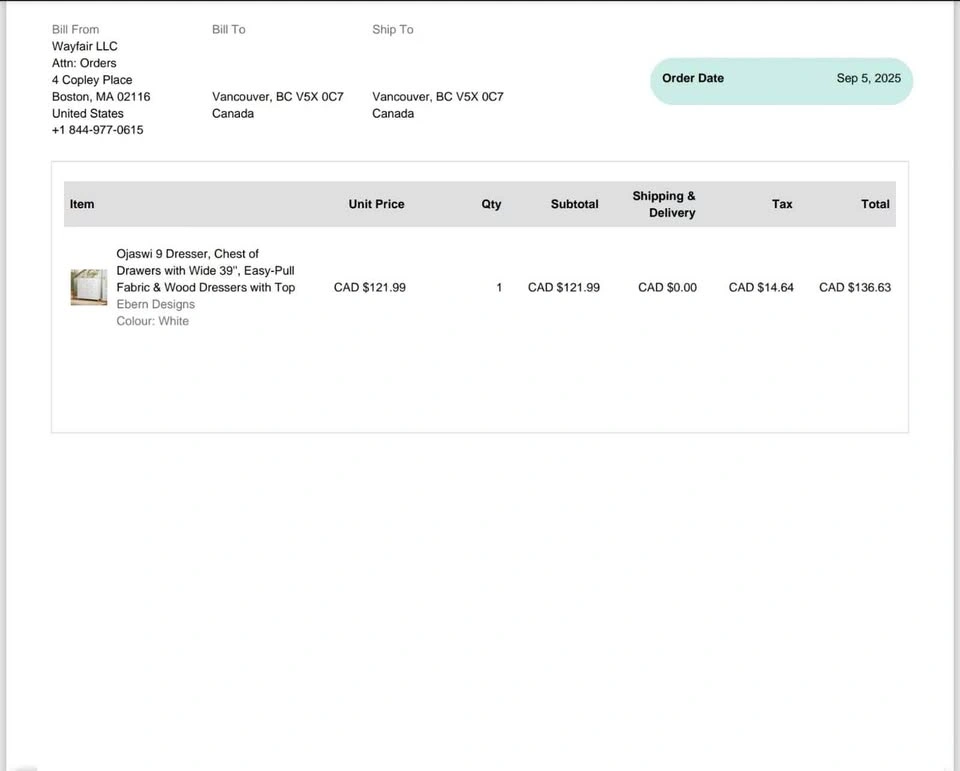The image size is (960, 771).
Task: Click 'Canada' under Bill To
Action: (x=233, y=113)
